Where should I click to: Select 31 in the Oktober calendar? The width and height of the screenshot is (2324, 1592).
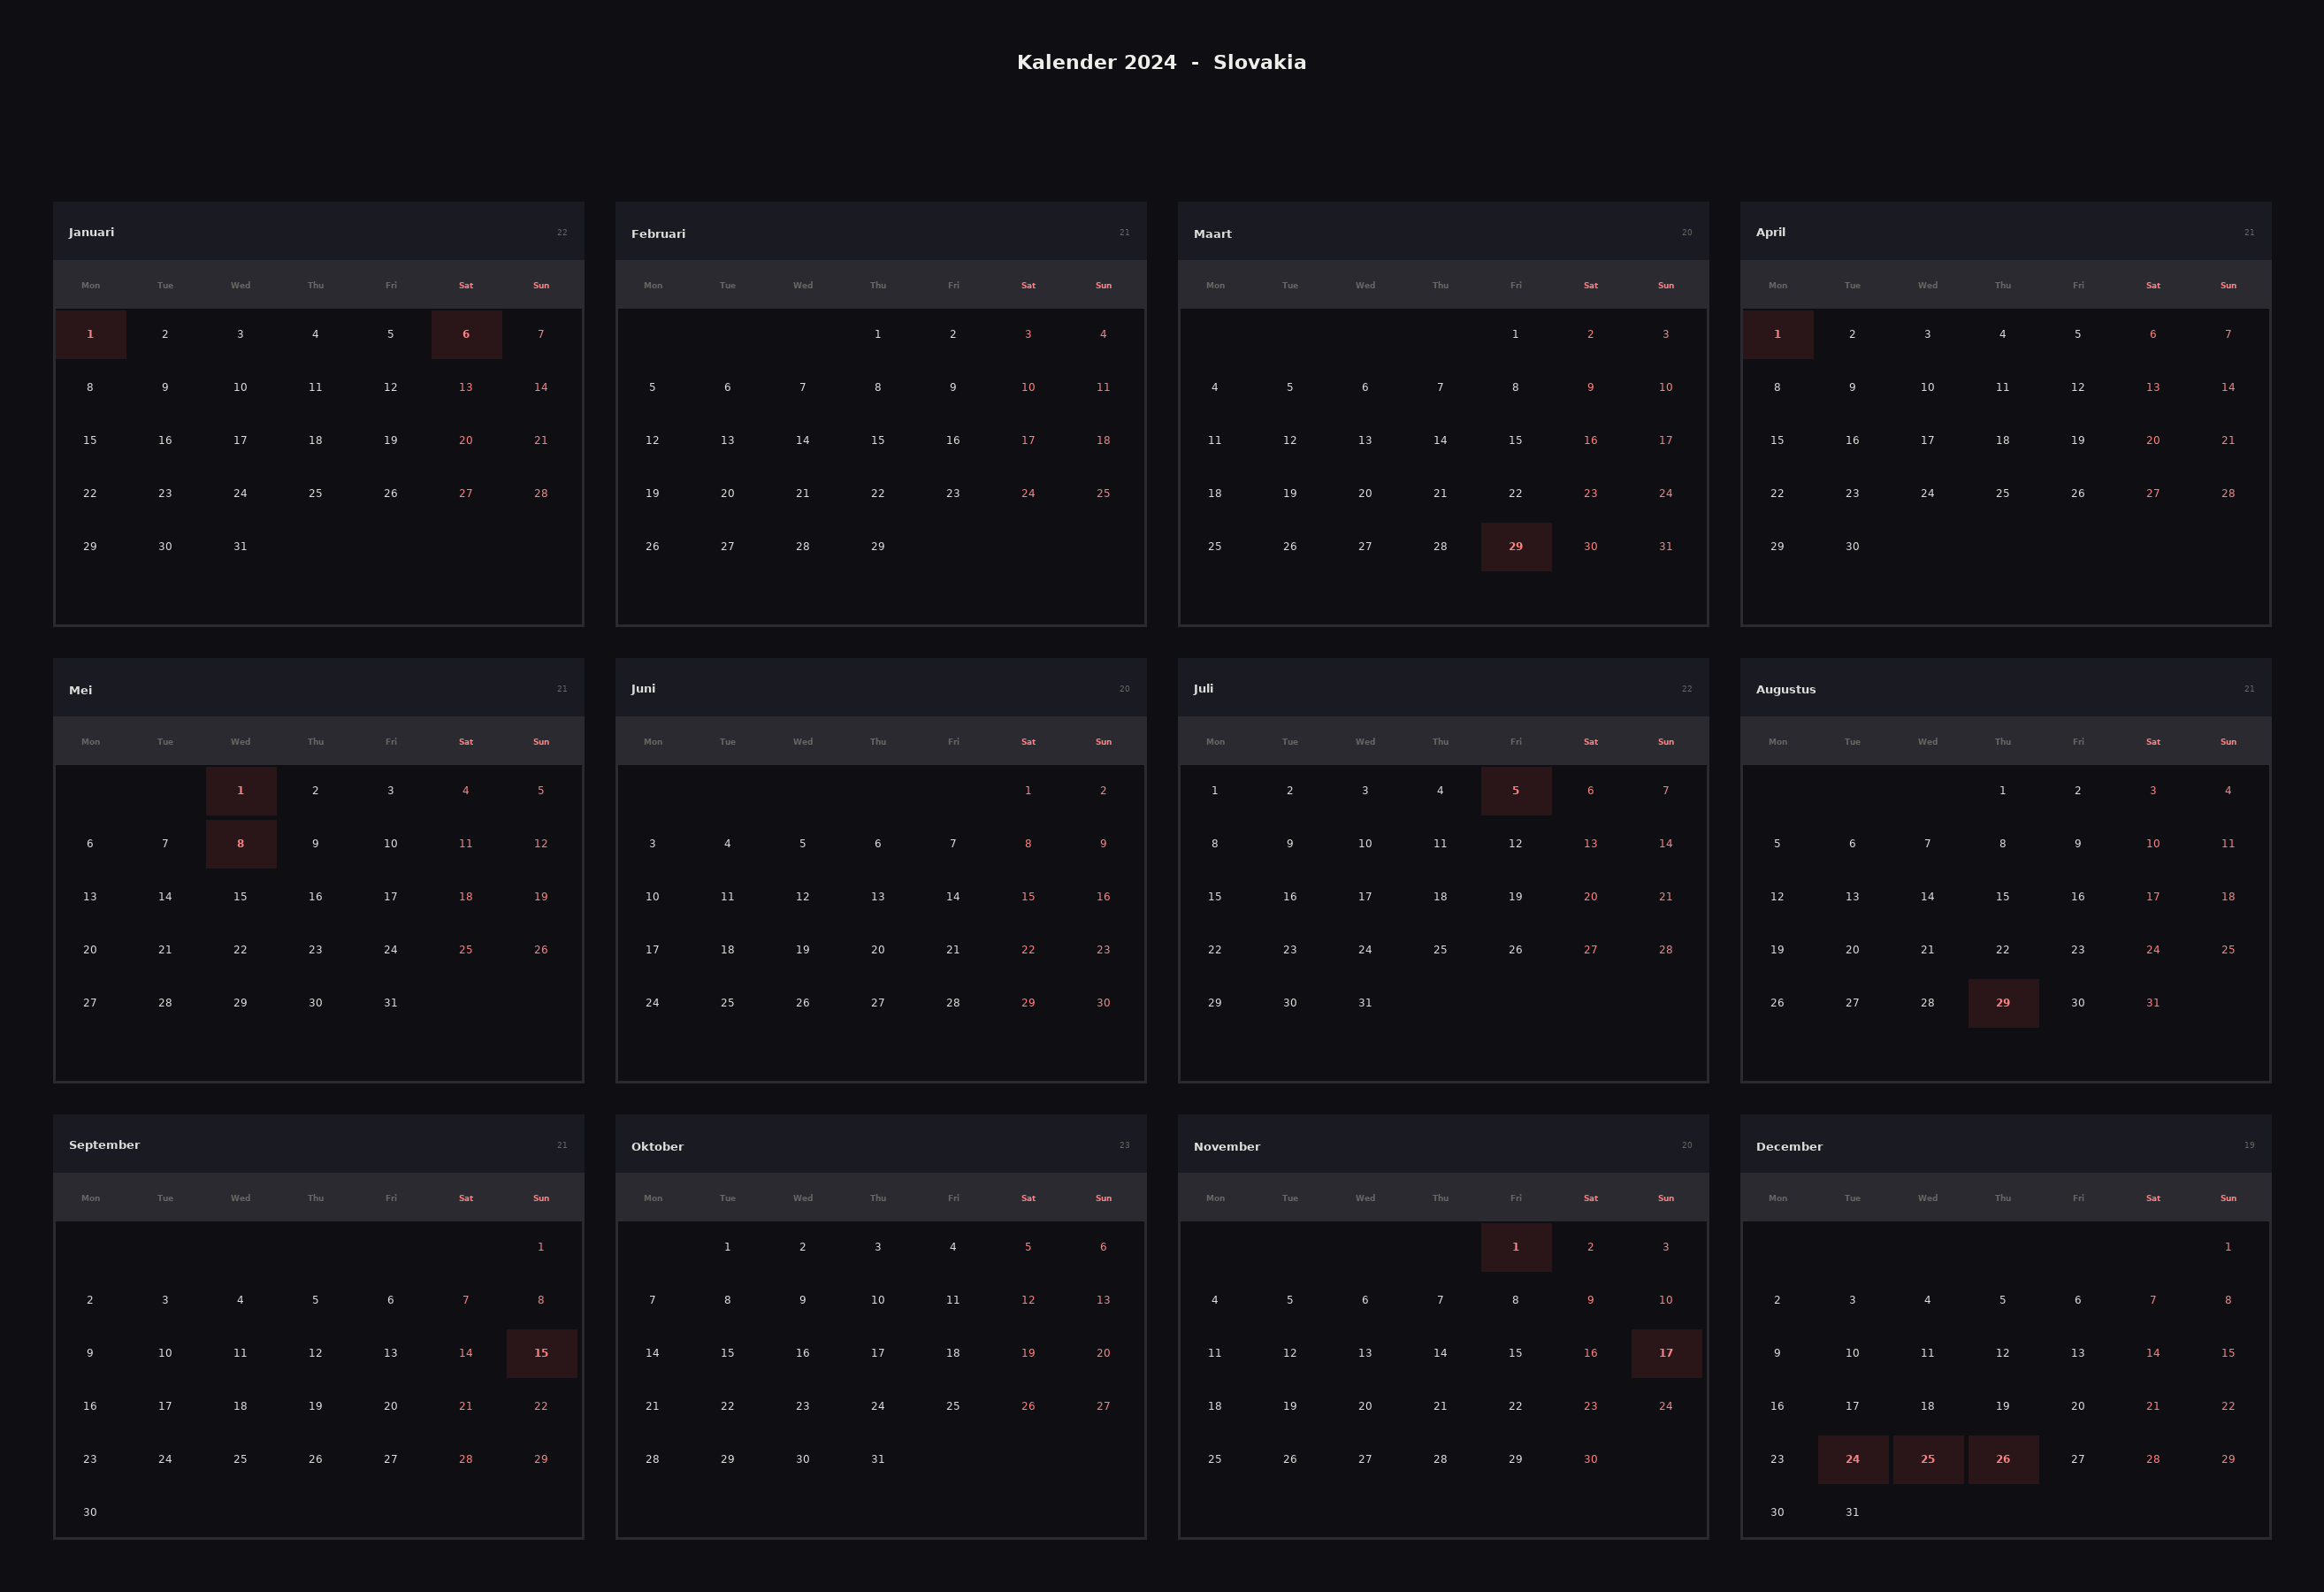point(878,1460)
